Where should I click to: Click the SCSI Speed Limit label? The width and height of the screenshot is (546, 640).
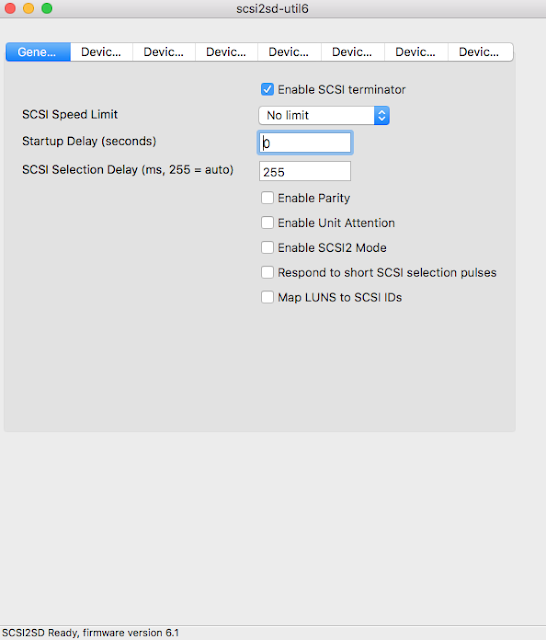tap(70, 115)
